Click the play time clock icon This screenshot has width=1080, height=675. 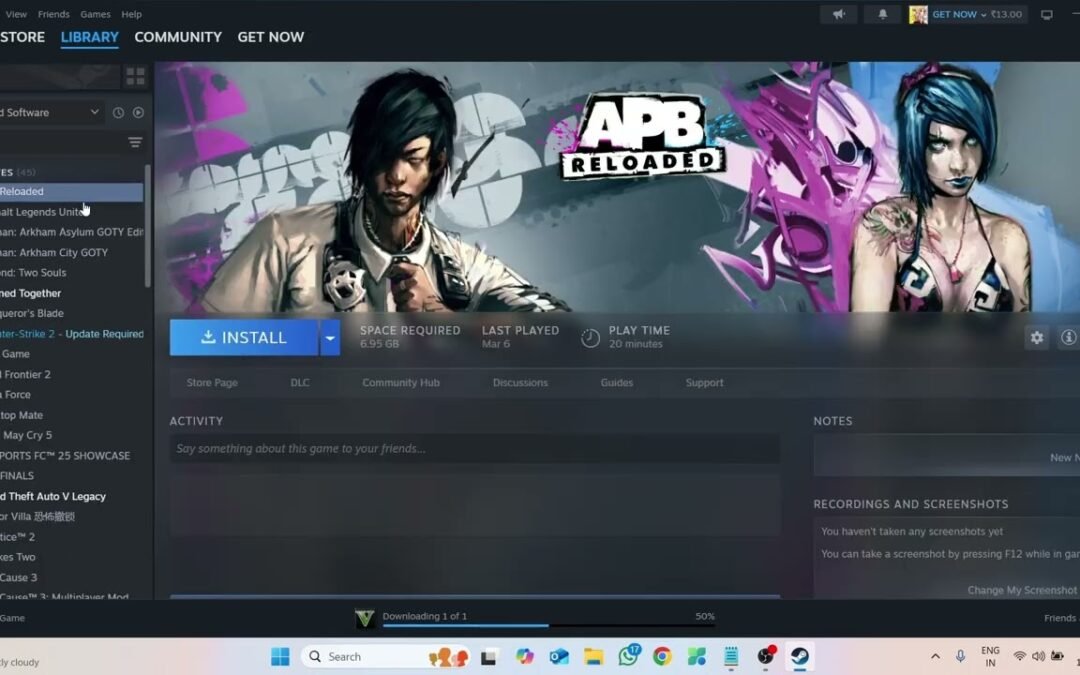[x=590, y=338]
